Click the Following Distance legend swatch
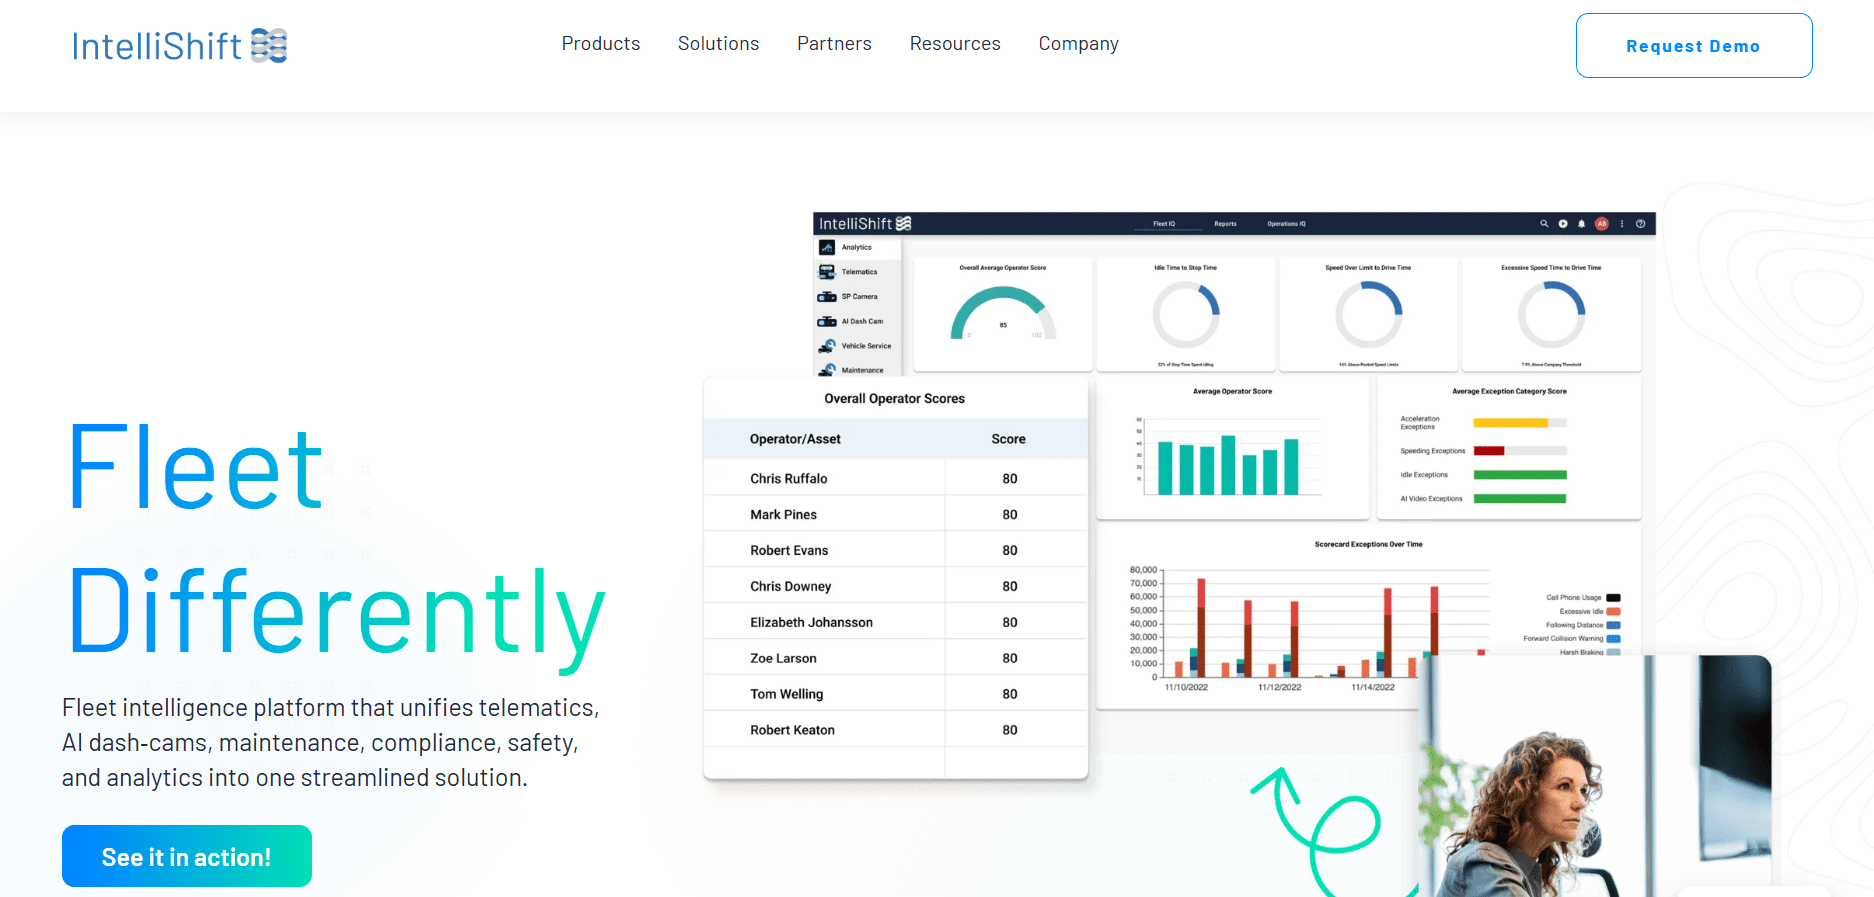This screenshot has height=897, width=1874. 1613,625
